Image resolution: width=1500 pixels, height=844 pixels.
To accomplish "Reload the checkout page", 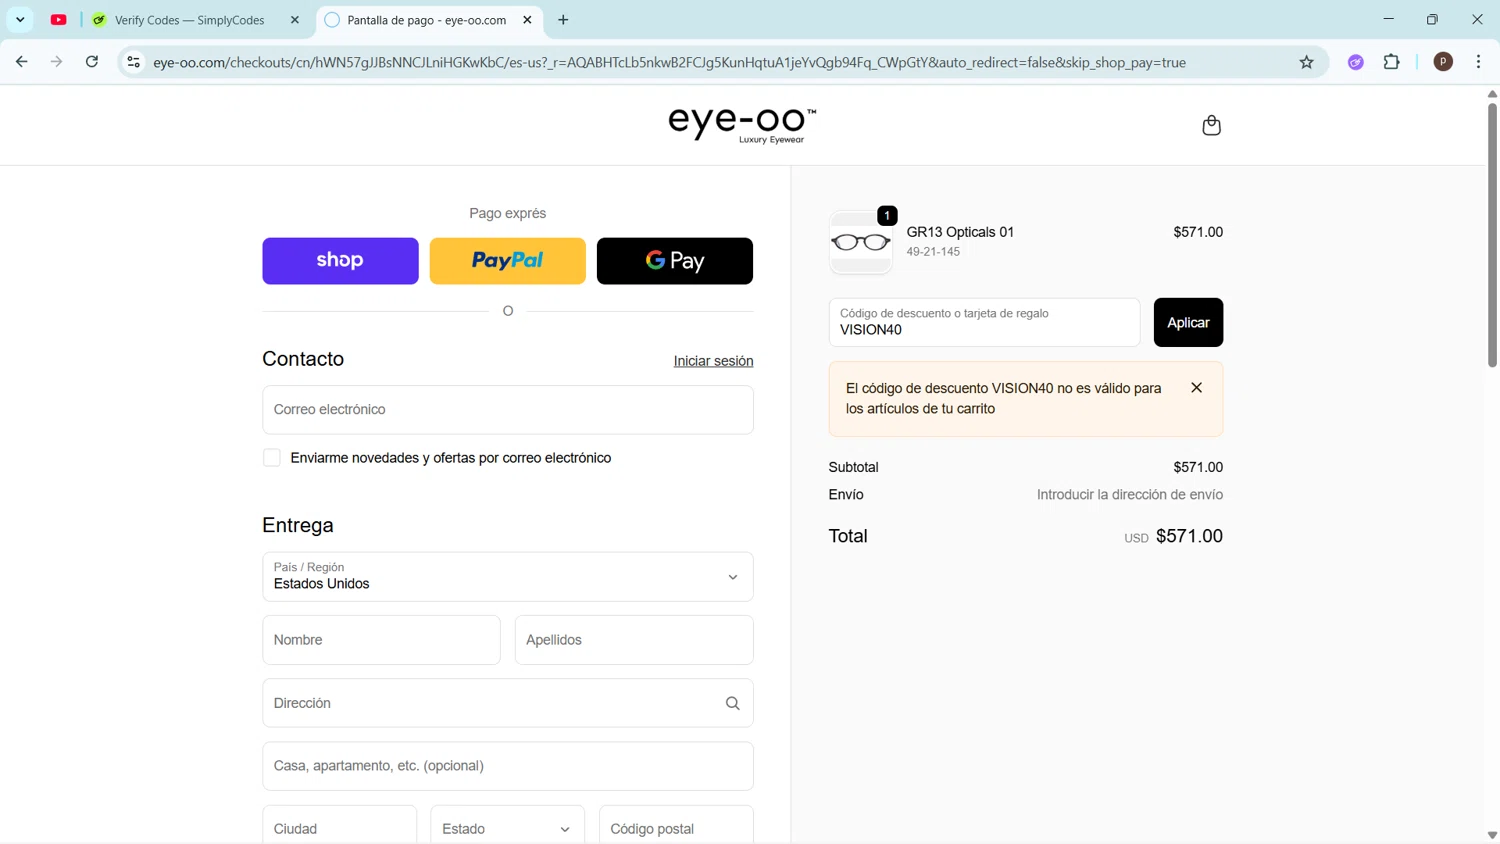I will point(92,62).
